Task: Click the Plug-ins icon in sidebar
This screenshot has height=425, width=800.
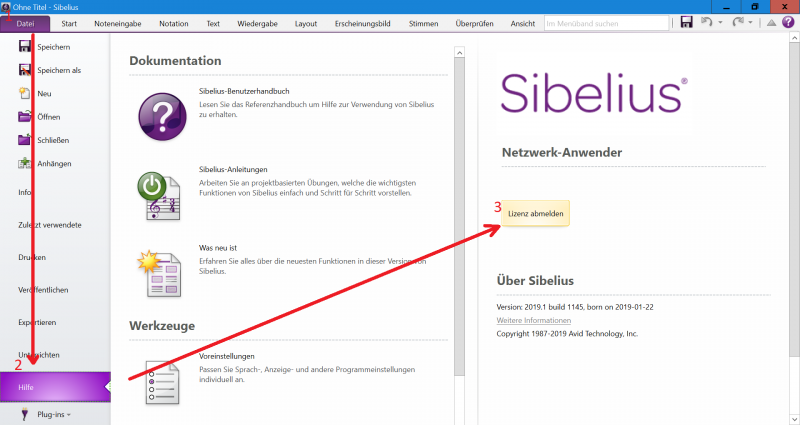Action: 24,414
